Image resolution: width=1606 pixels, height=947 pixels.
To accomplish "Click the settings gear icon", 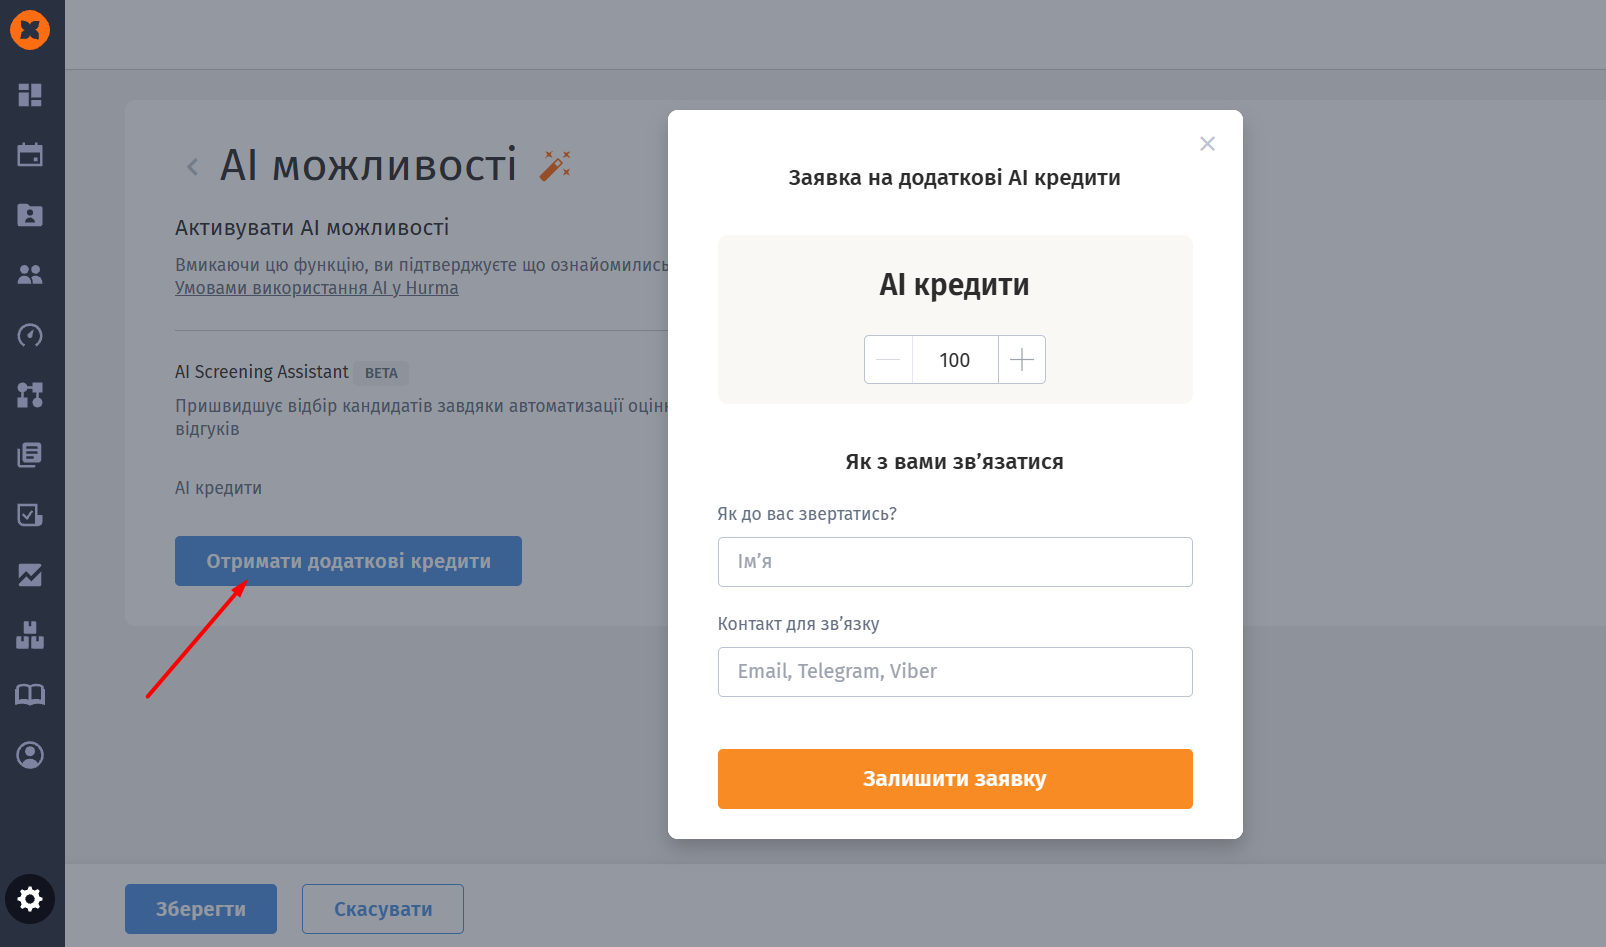I will coord(30,899).
